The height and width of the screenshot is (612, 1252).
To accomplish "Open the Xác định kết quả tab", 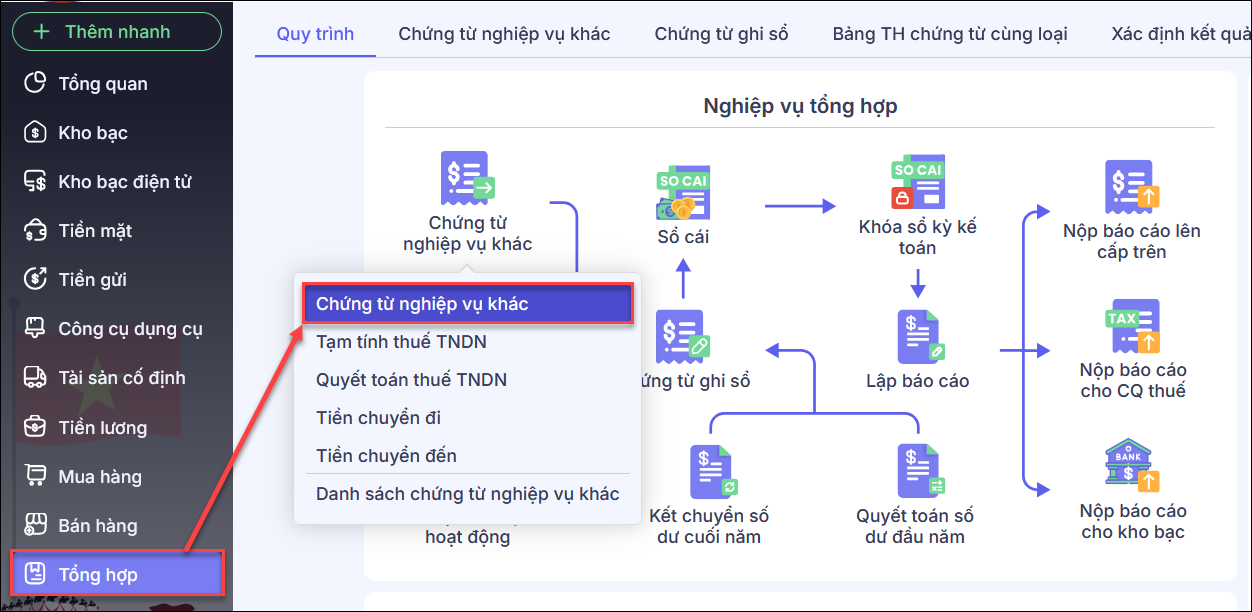I will [x=1181, y=34].
